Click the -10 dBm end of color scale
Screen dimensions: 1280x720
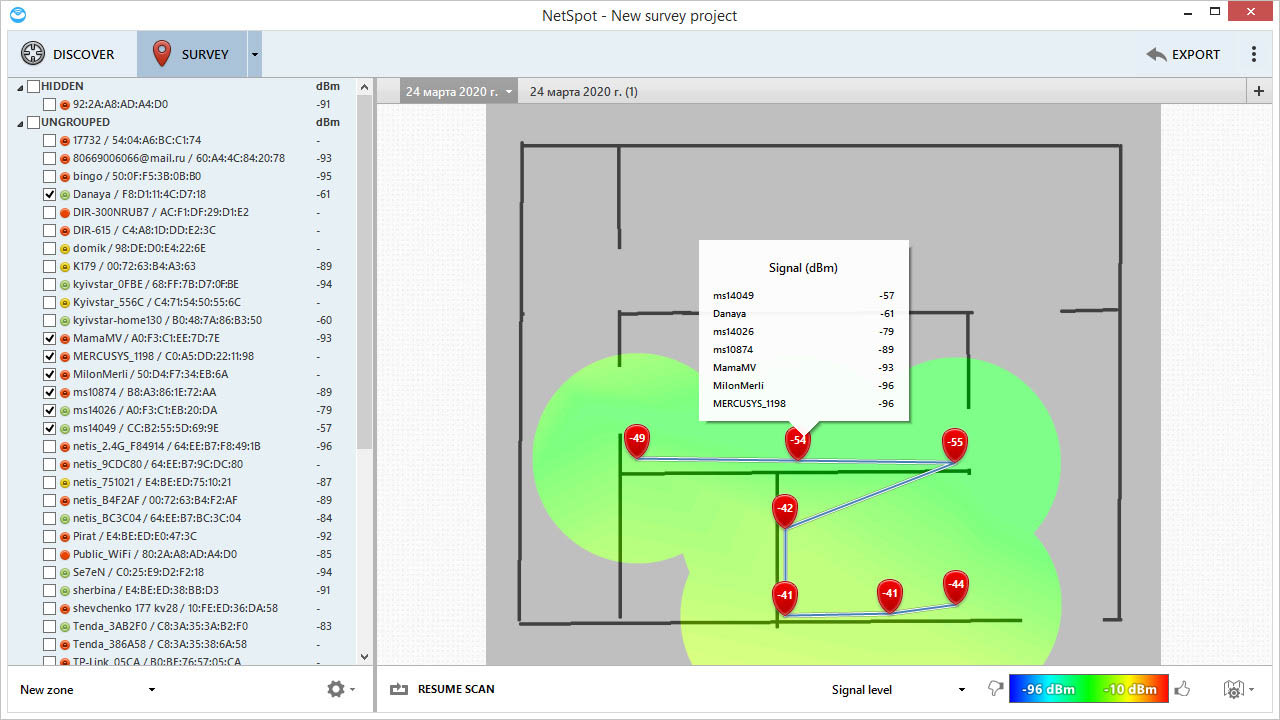1129,689
